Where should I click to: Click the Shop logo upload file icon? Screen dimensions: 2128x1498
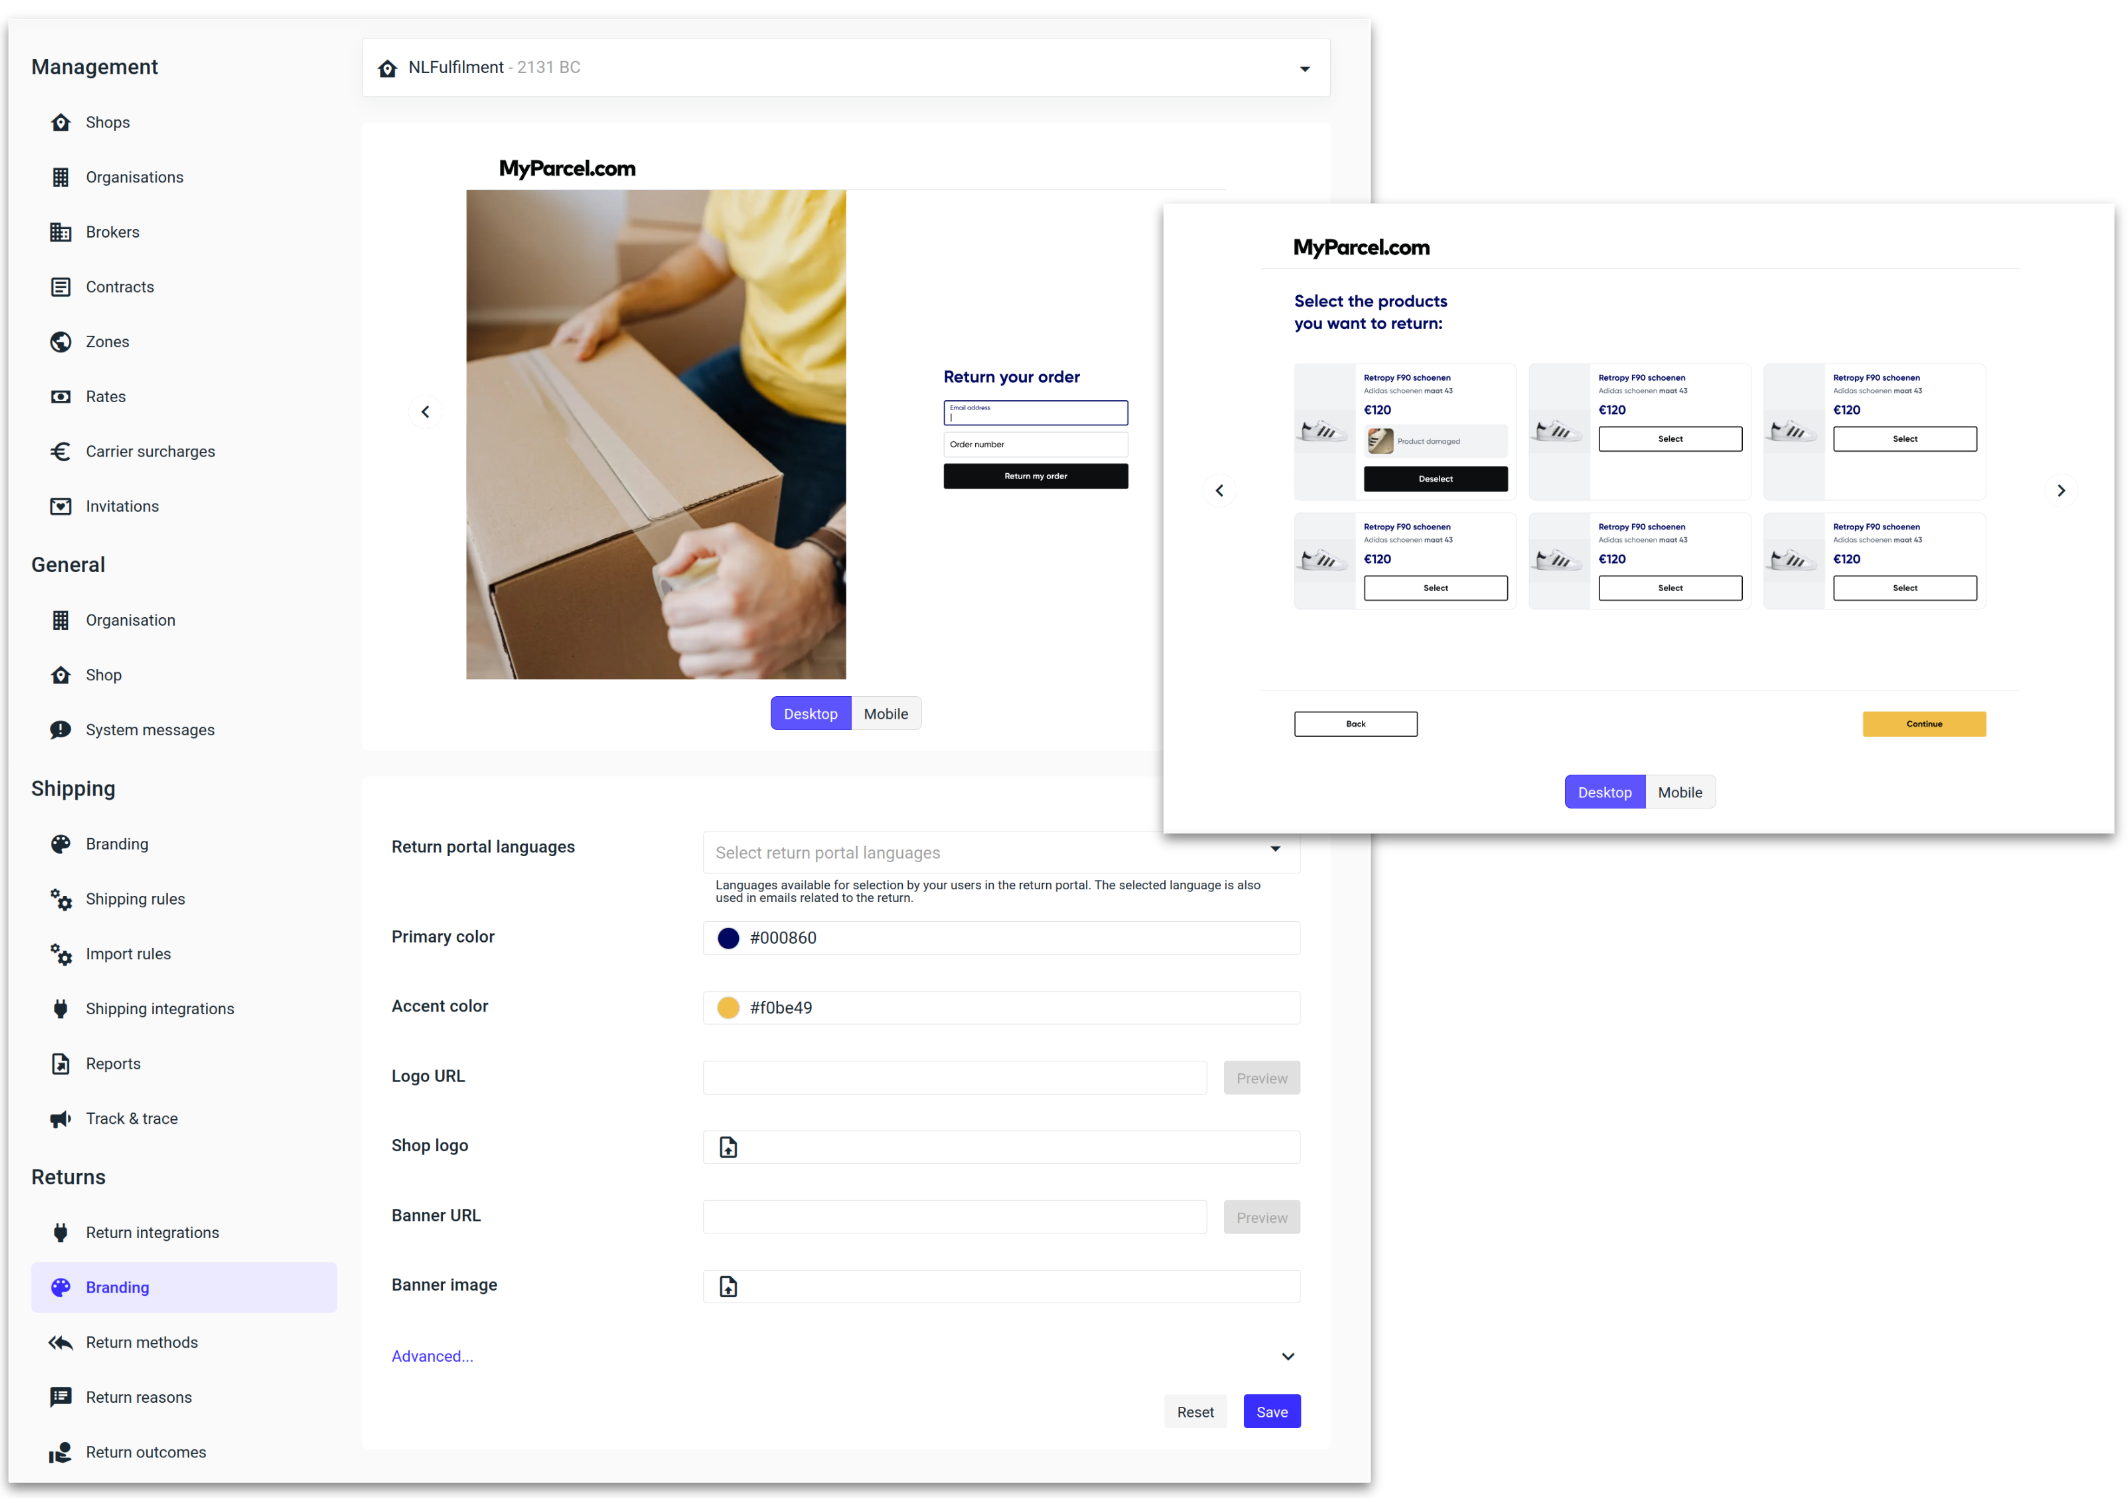click(x=728, y=1147)
